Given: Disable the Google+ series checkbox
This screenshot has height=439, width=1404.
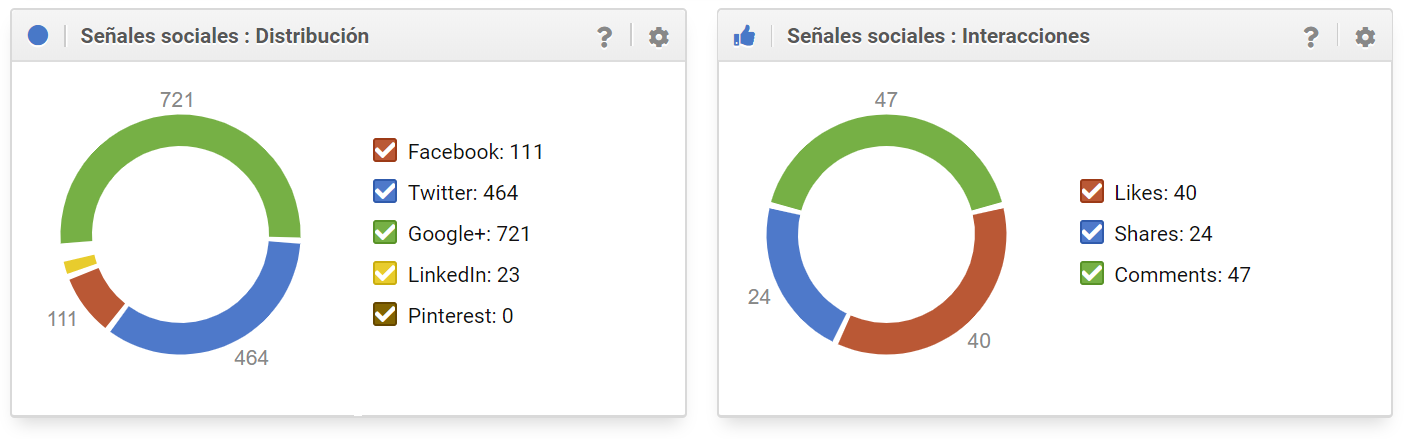Looking at the screenshot, I should tap(385, 233).
